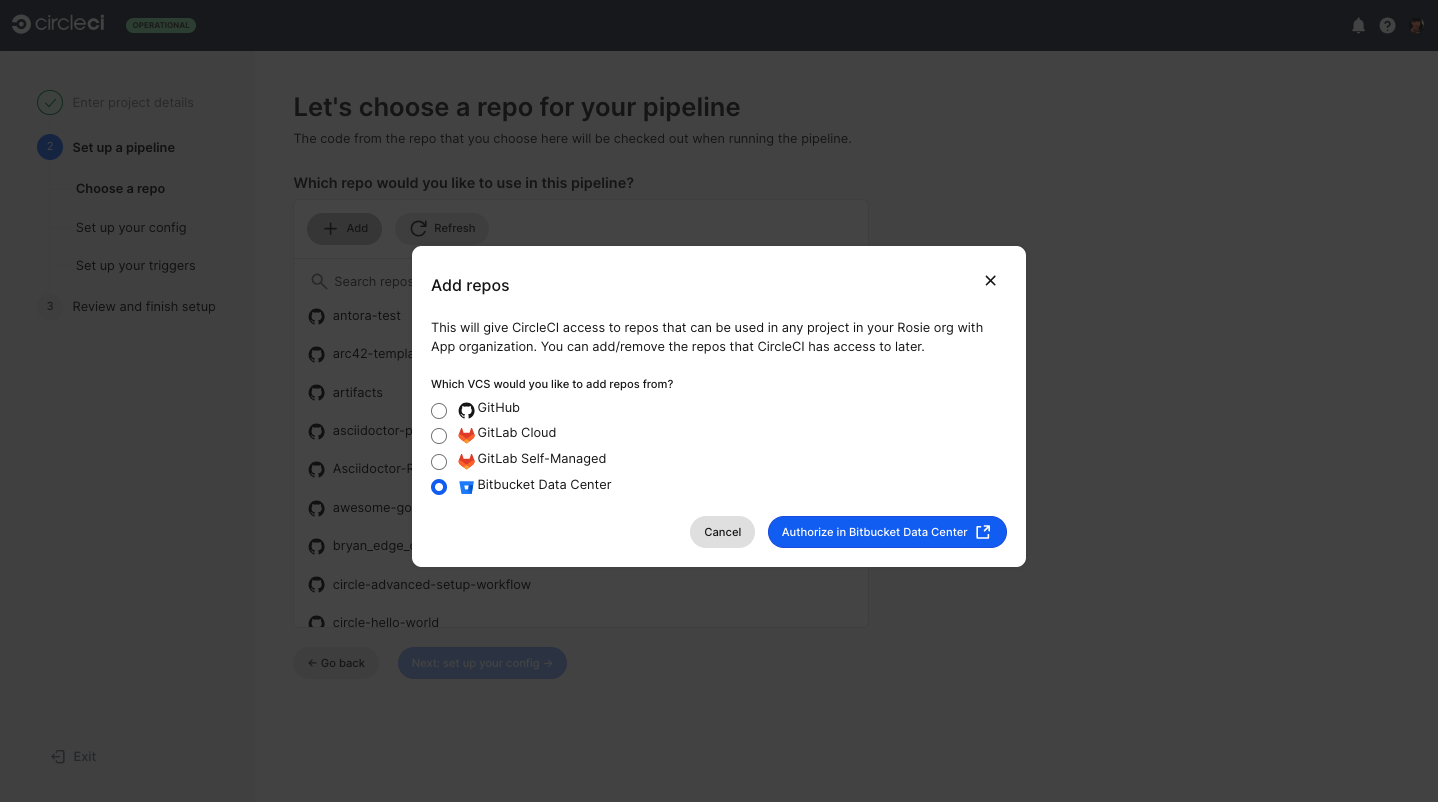The height and width of the screenshot is (802, 1438).
Task: Click the Exit link in sidebar
Action: click(85, 757)
